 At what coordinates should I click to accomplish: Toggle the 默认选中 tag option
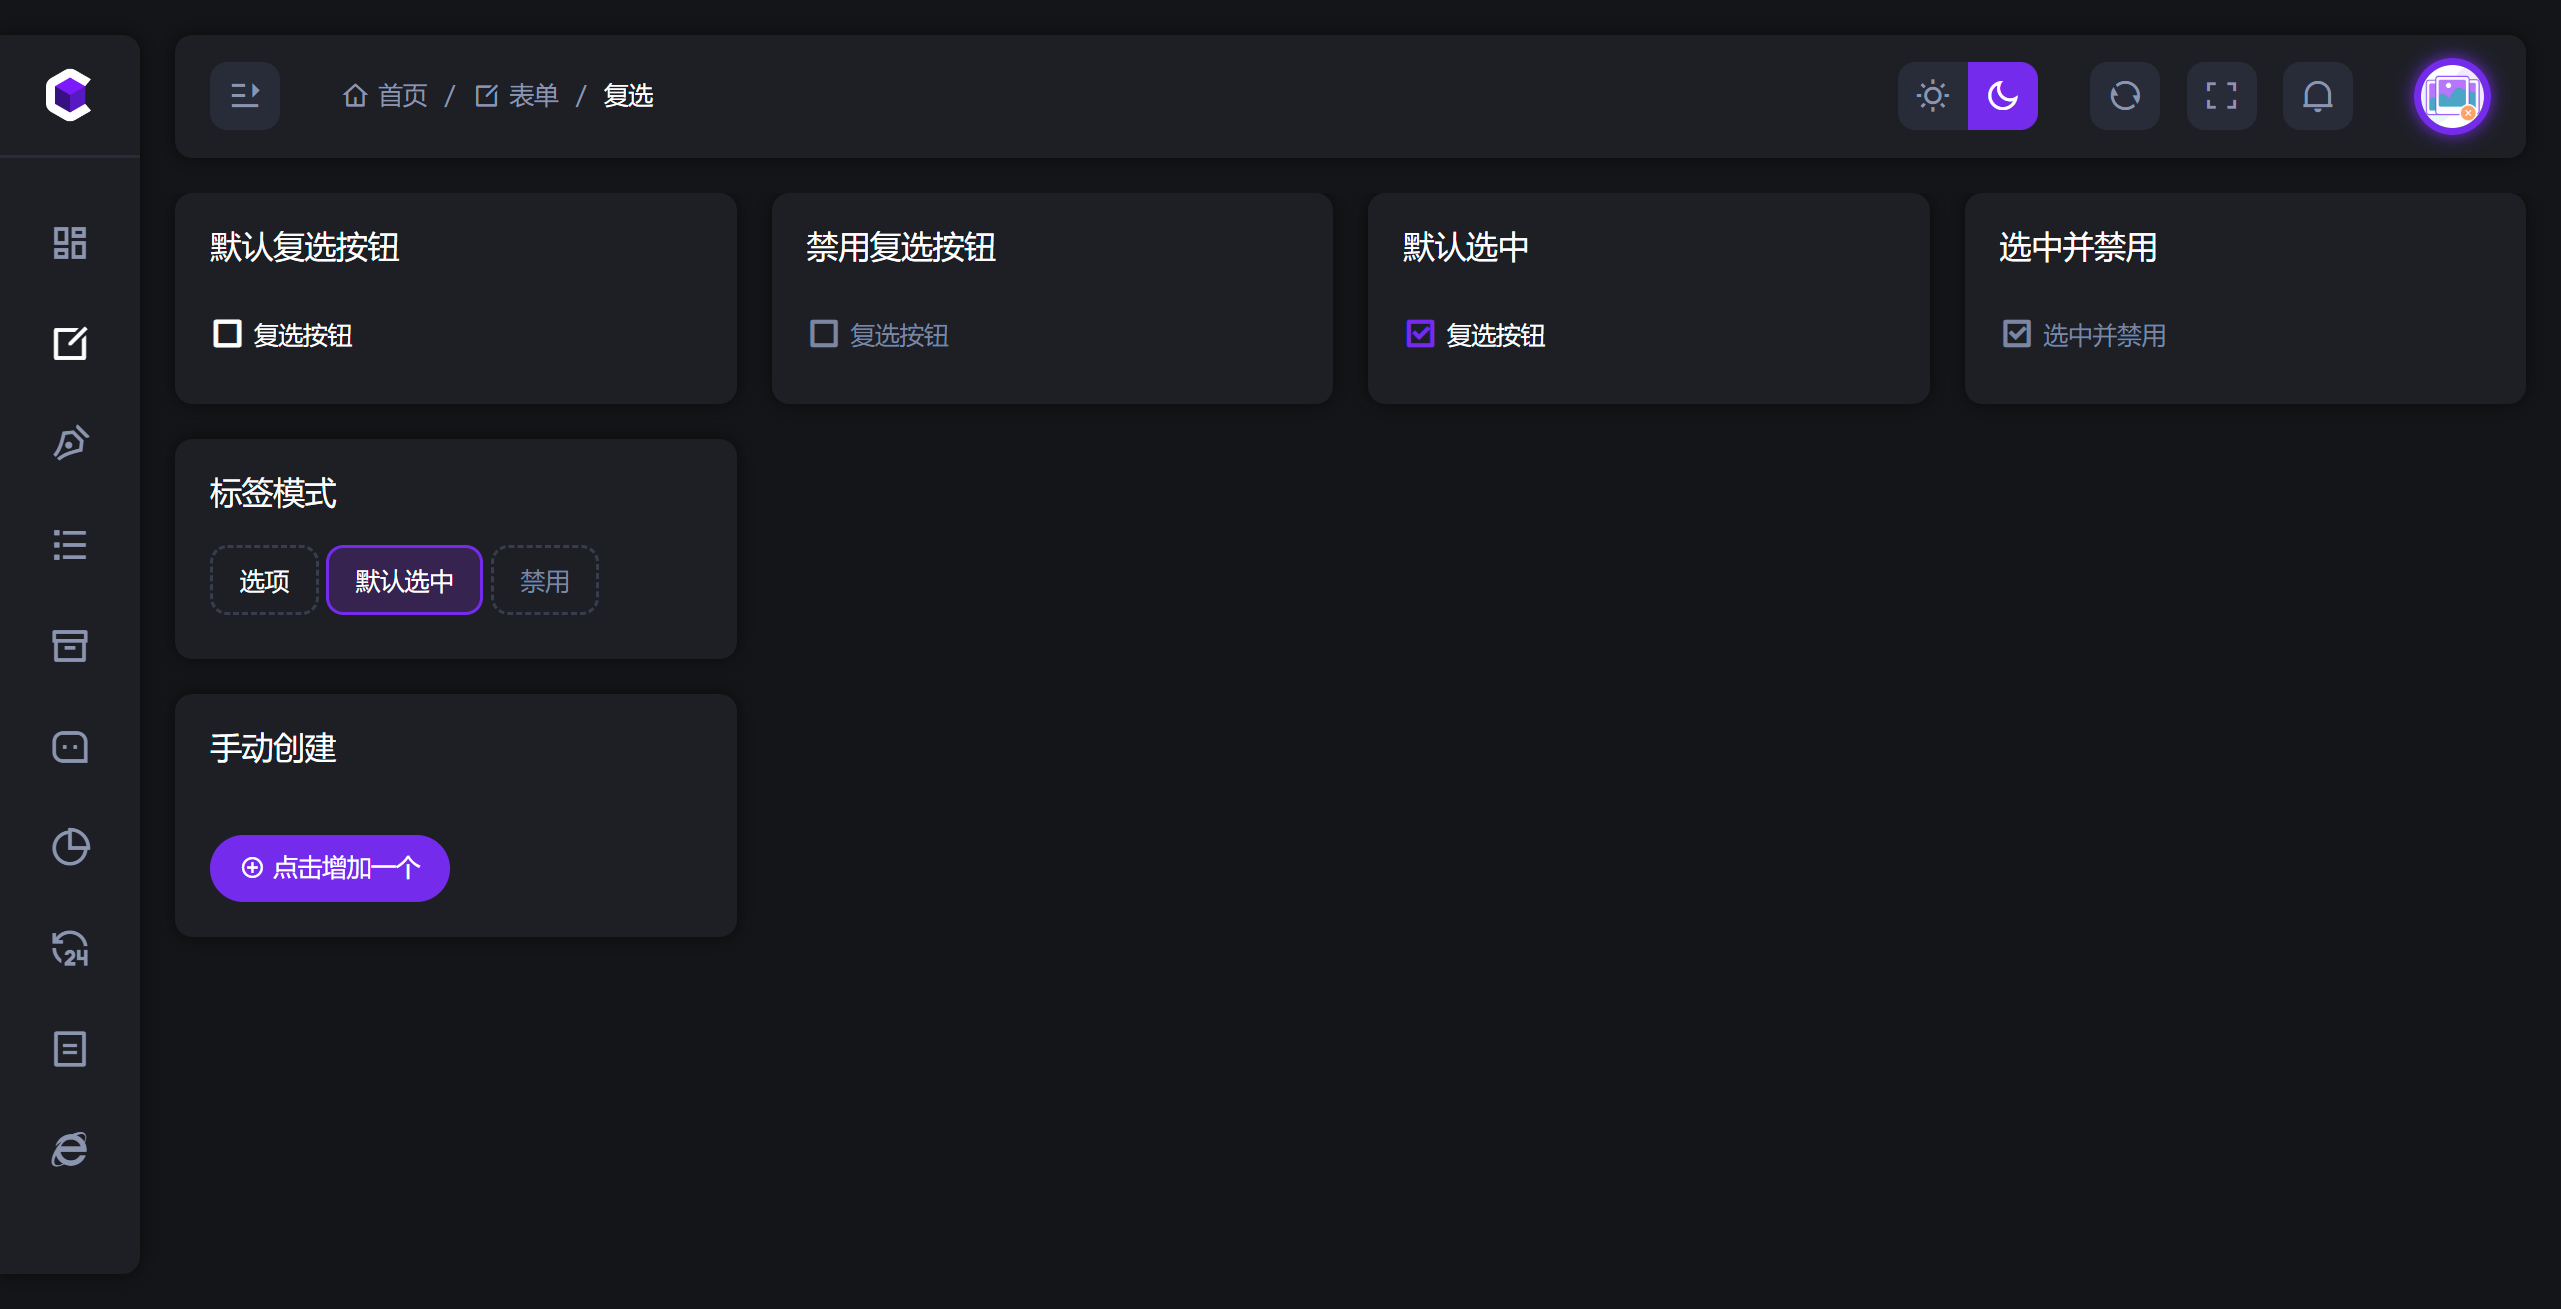404,581
